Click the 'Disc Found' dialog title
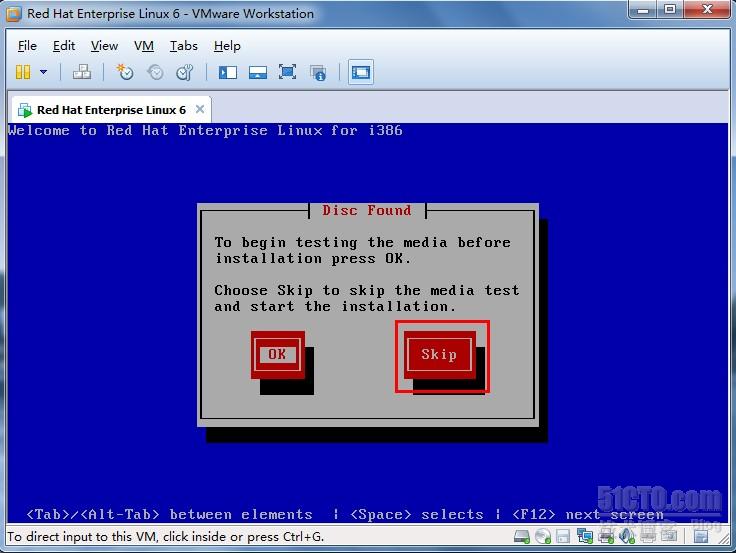 (x=367, y=210)
